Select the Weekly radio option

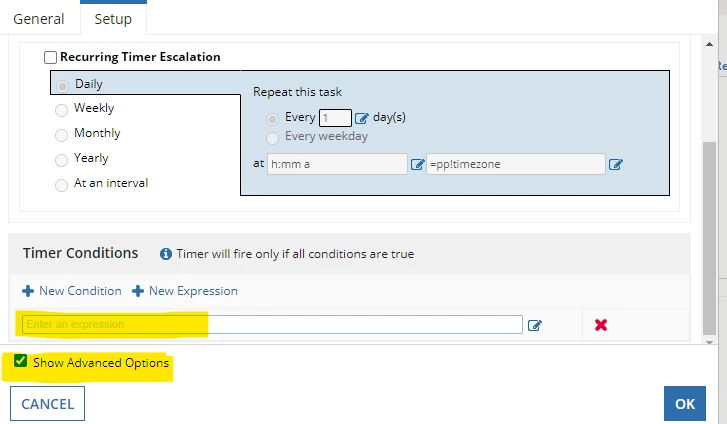pyautogui.click(x=61, y=110)
